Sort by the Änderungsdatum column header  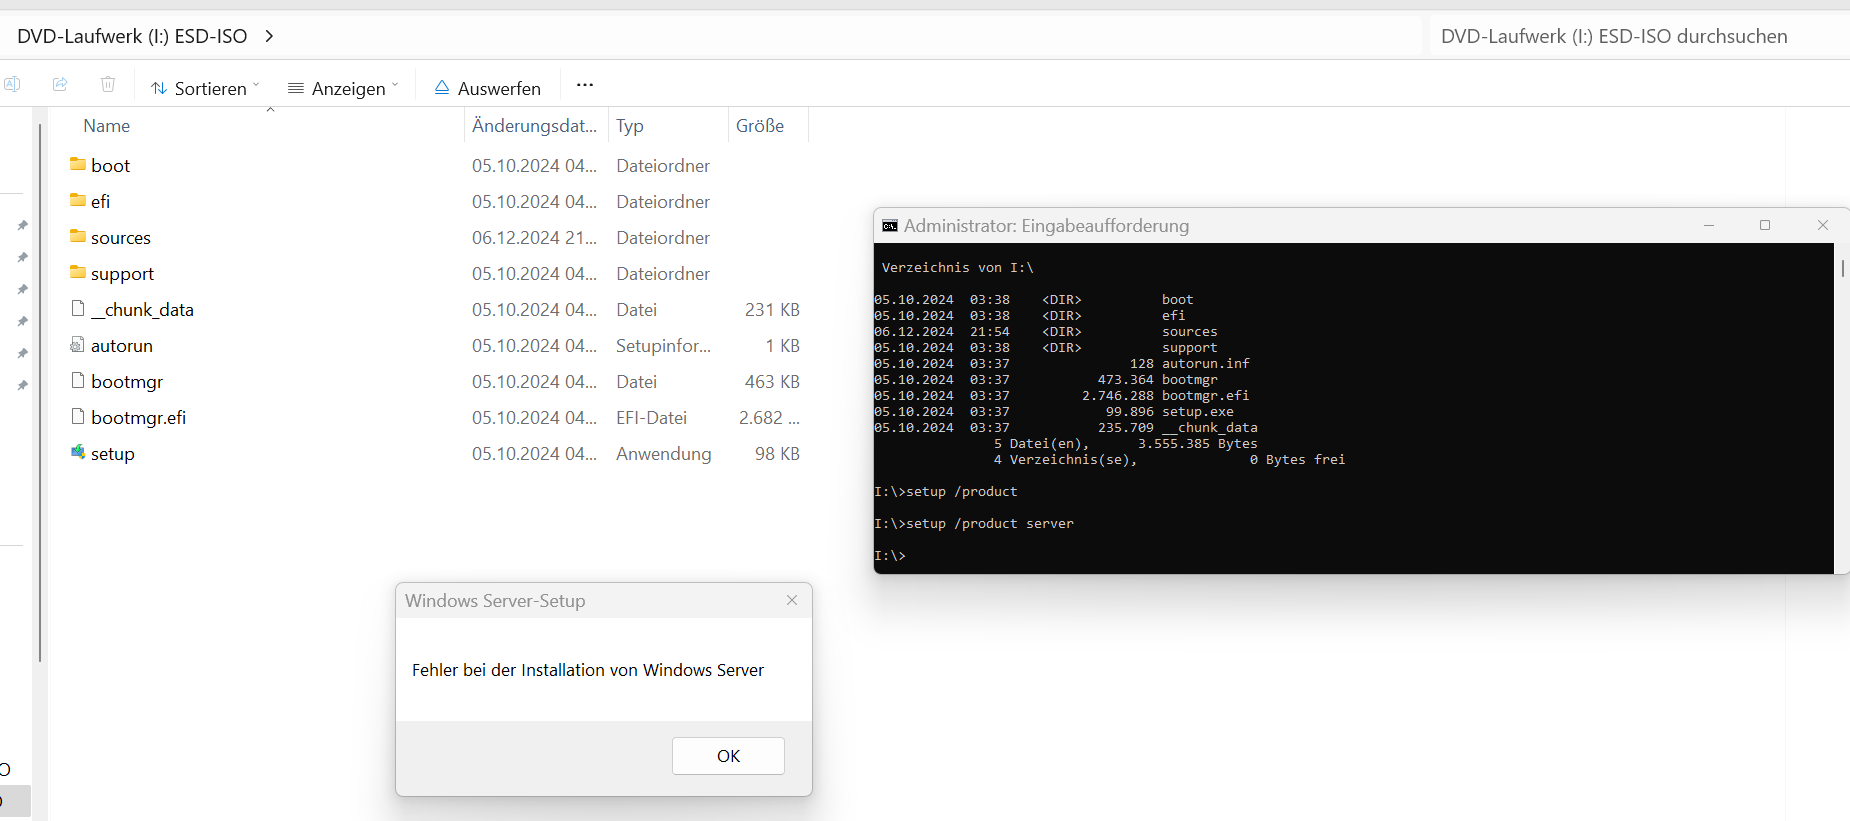(534, 126)
